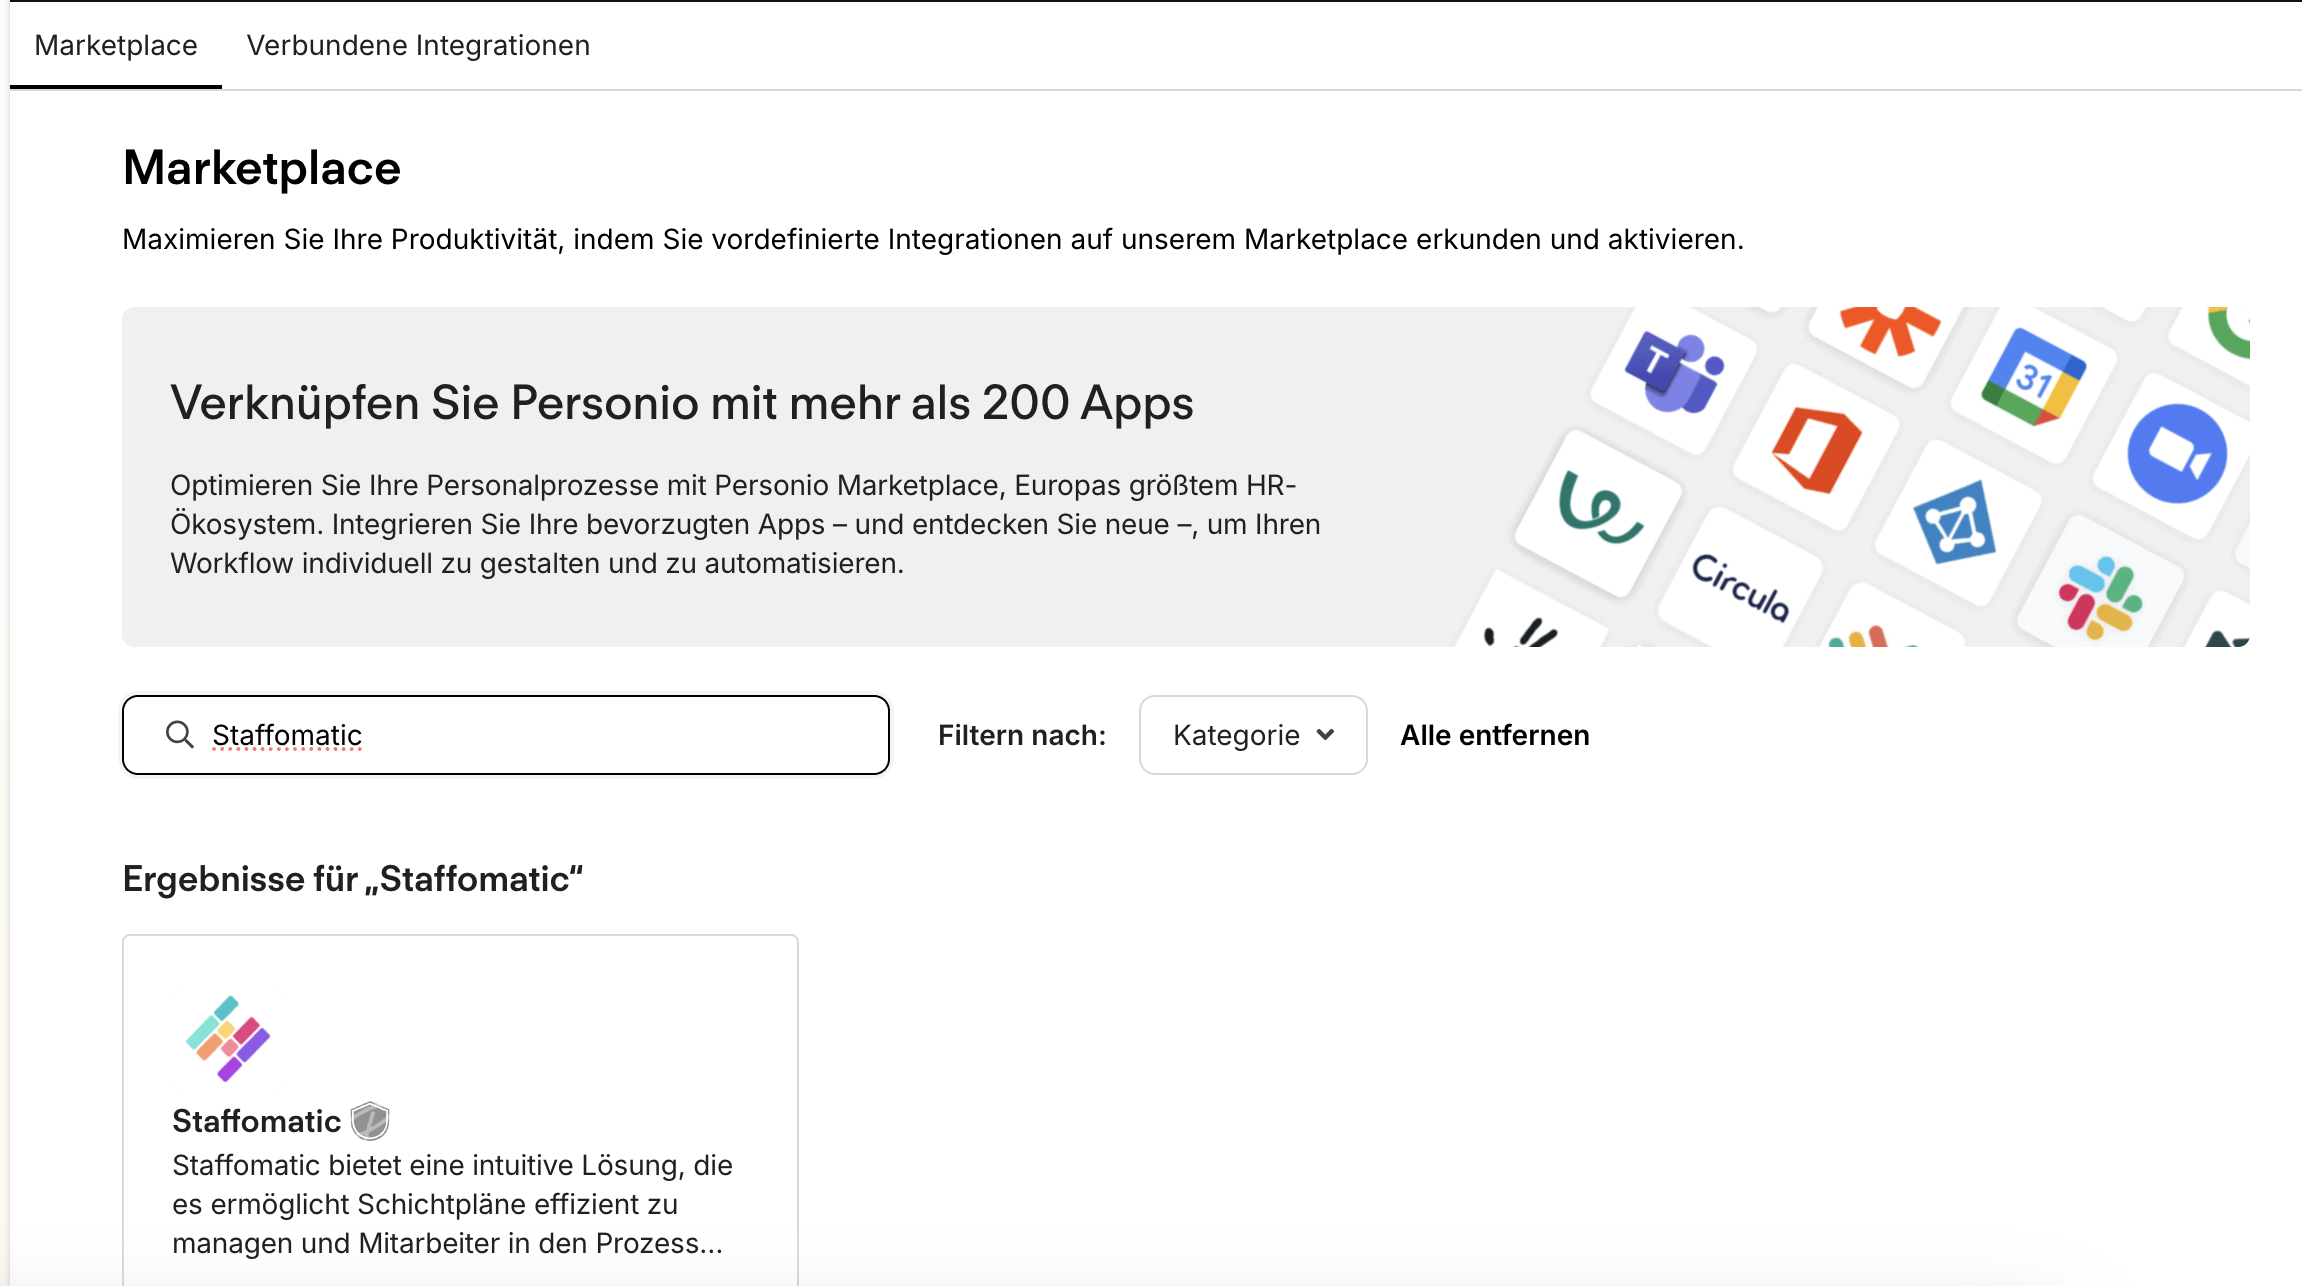The height and width of the screenshot is (1286, 2302).
Task: Click the magnifying glass search icon
Action: pos(180,734)
